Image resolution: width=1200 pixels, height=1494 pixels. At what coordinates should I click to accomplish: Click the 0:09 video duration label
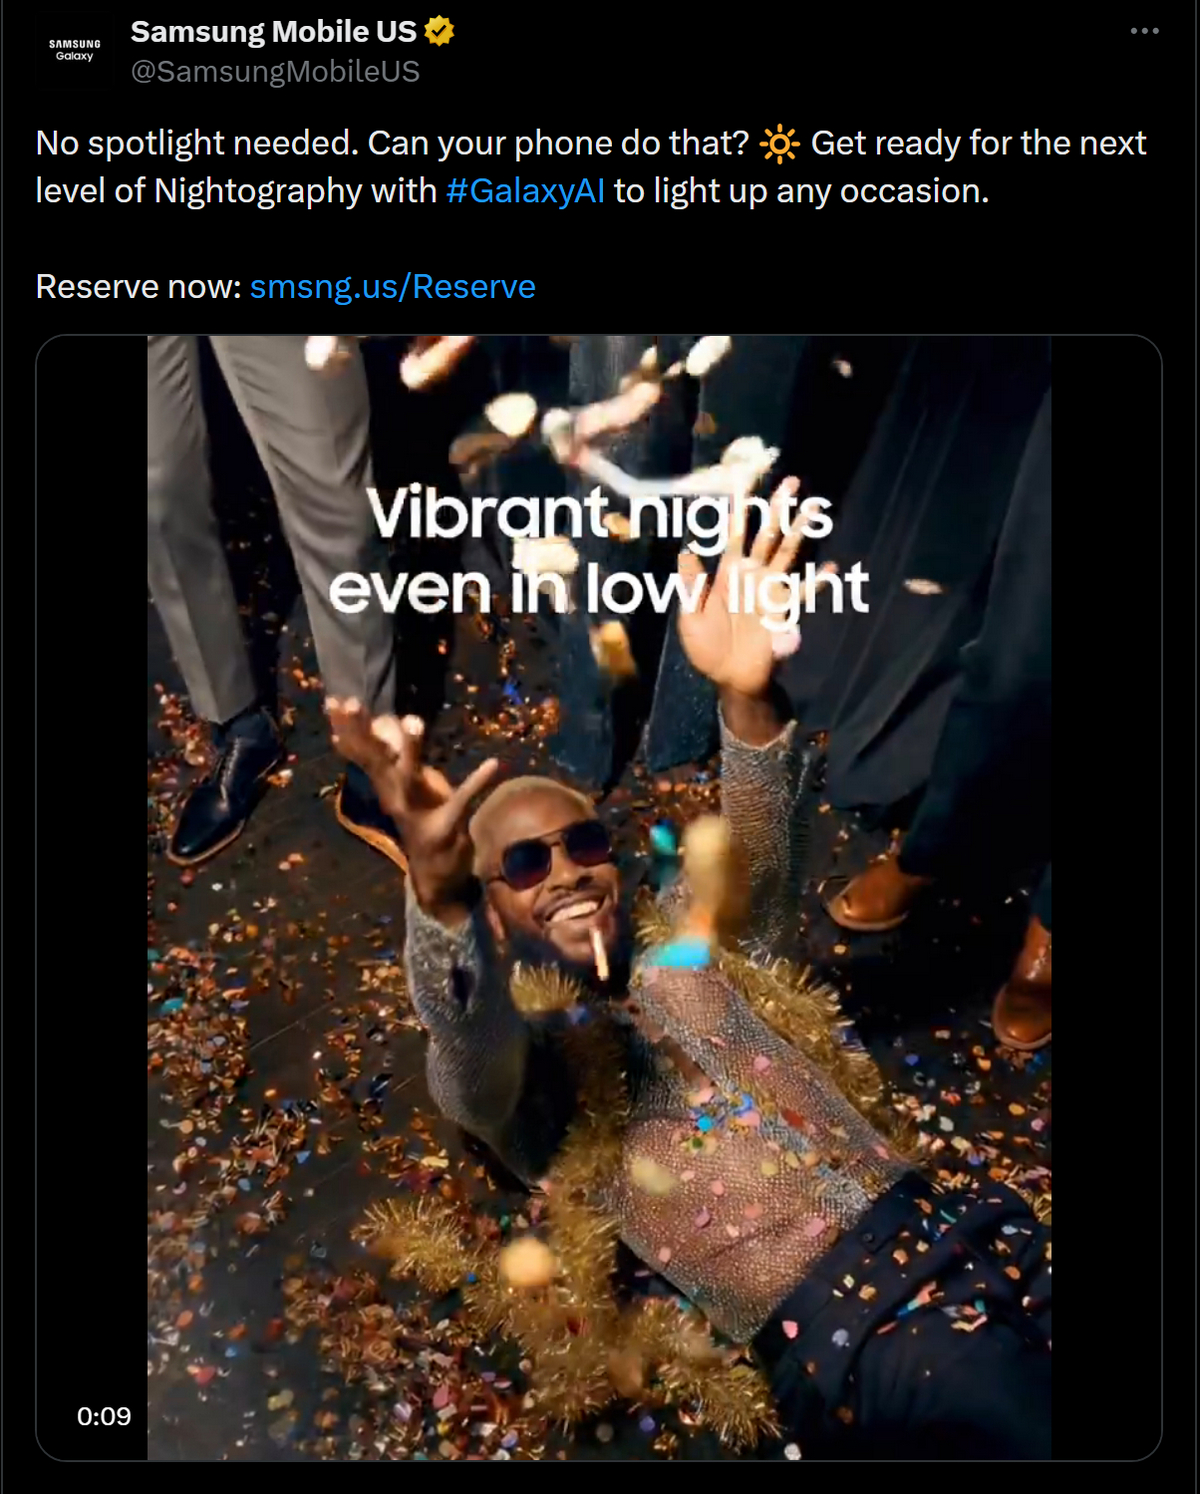pos(104,1416)
